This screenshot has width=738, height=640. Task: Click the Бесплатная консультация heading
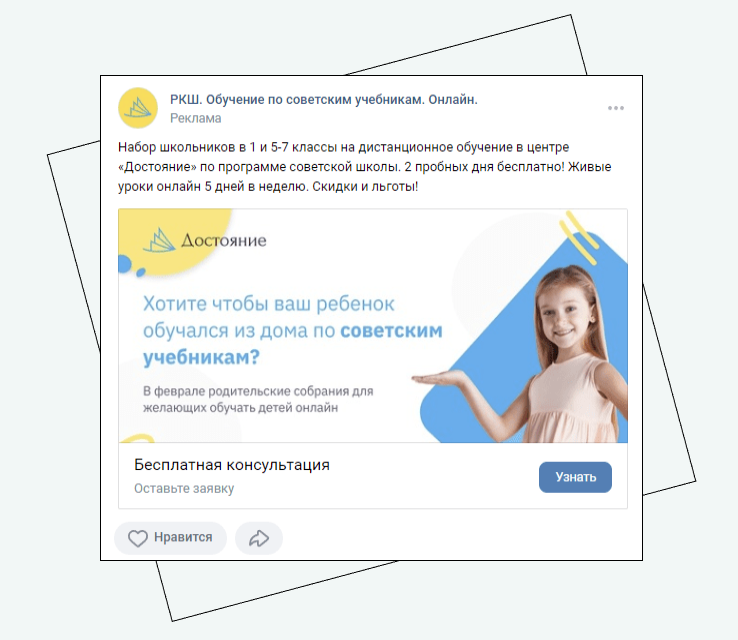(232, 465)
